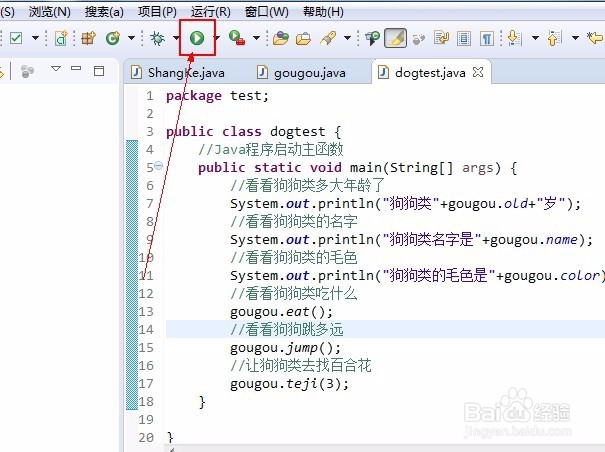Click line number 7 in gutter
Screen dimensions: 605x452
[x=150, y=203]
